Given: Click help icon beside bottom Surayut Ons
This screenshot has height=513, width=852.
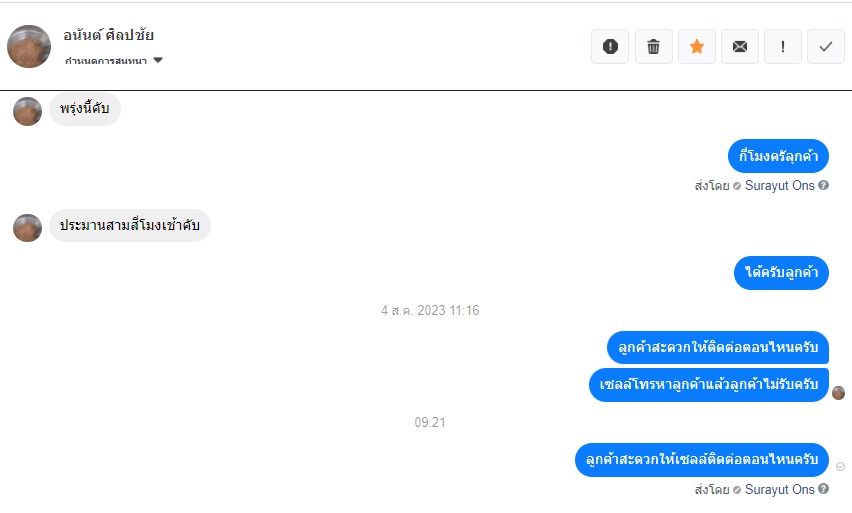Looking at the screenshot, I should (x=824, y=489).
